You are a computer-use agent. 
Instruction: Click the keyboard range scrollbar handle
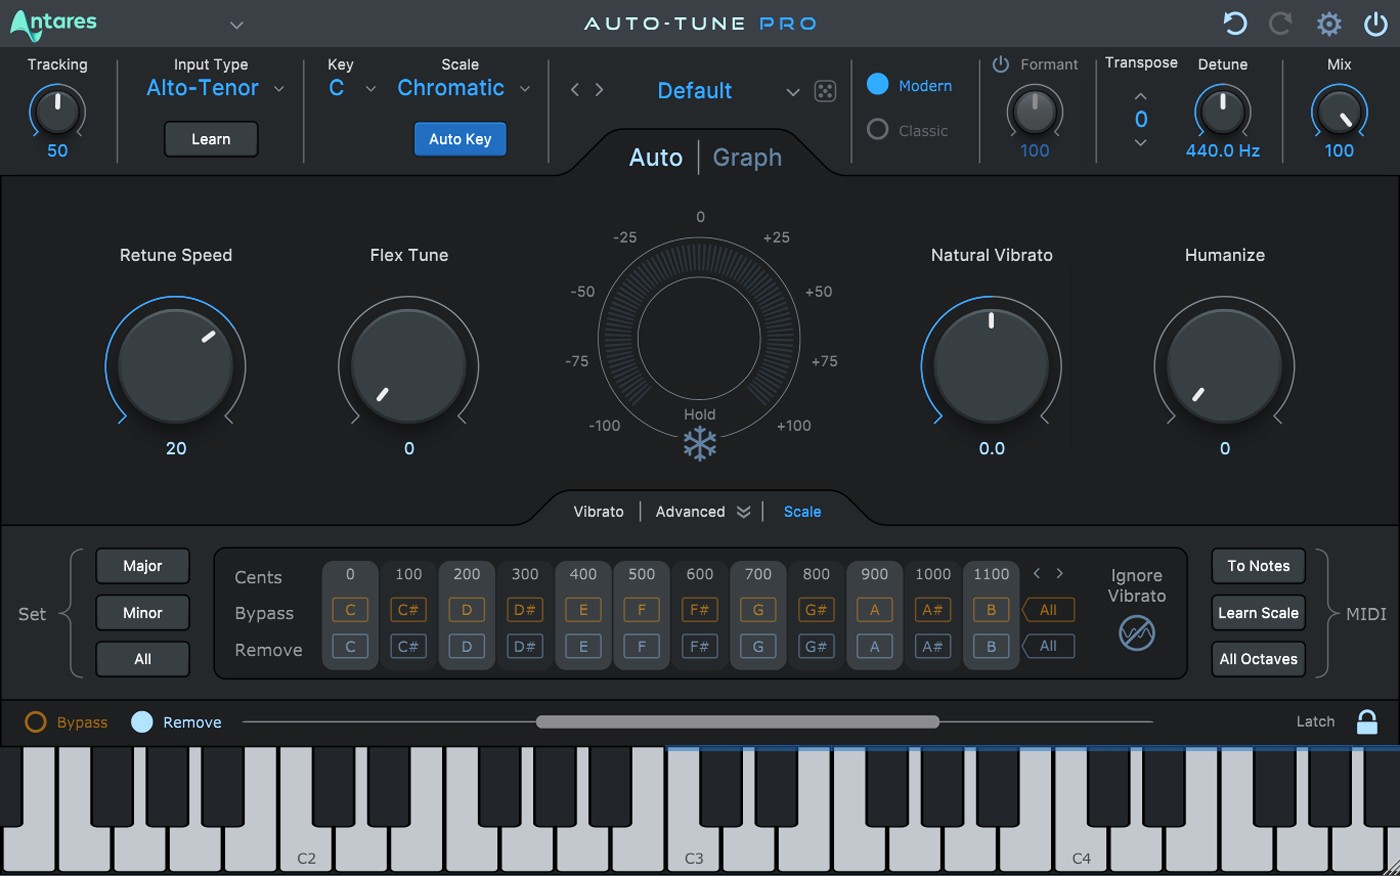[737, 721]
